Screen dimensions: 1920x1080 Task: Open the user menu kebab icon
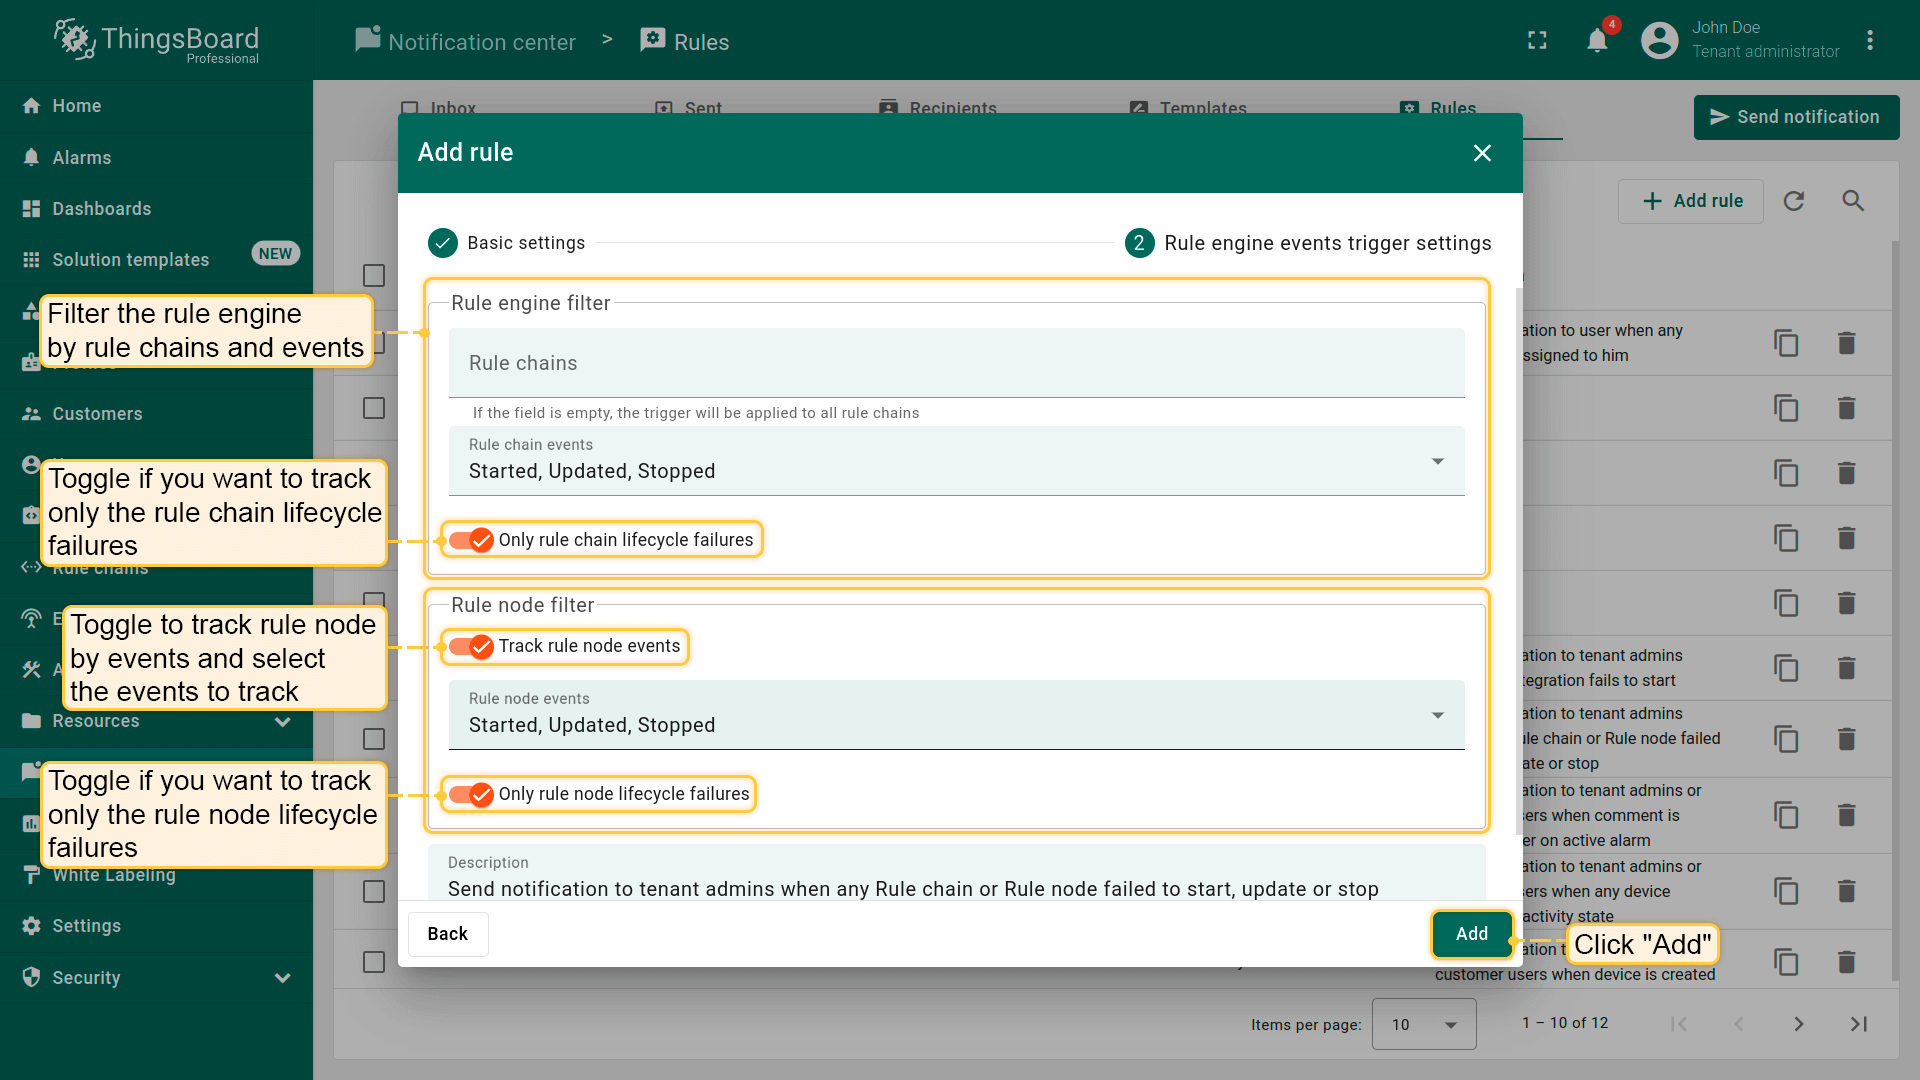(1870, 41)
